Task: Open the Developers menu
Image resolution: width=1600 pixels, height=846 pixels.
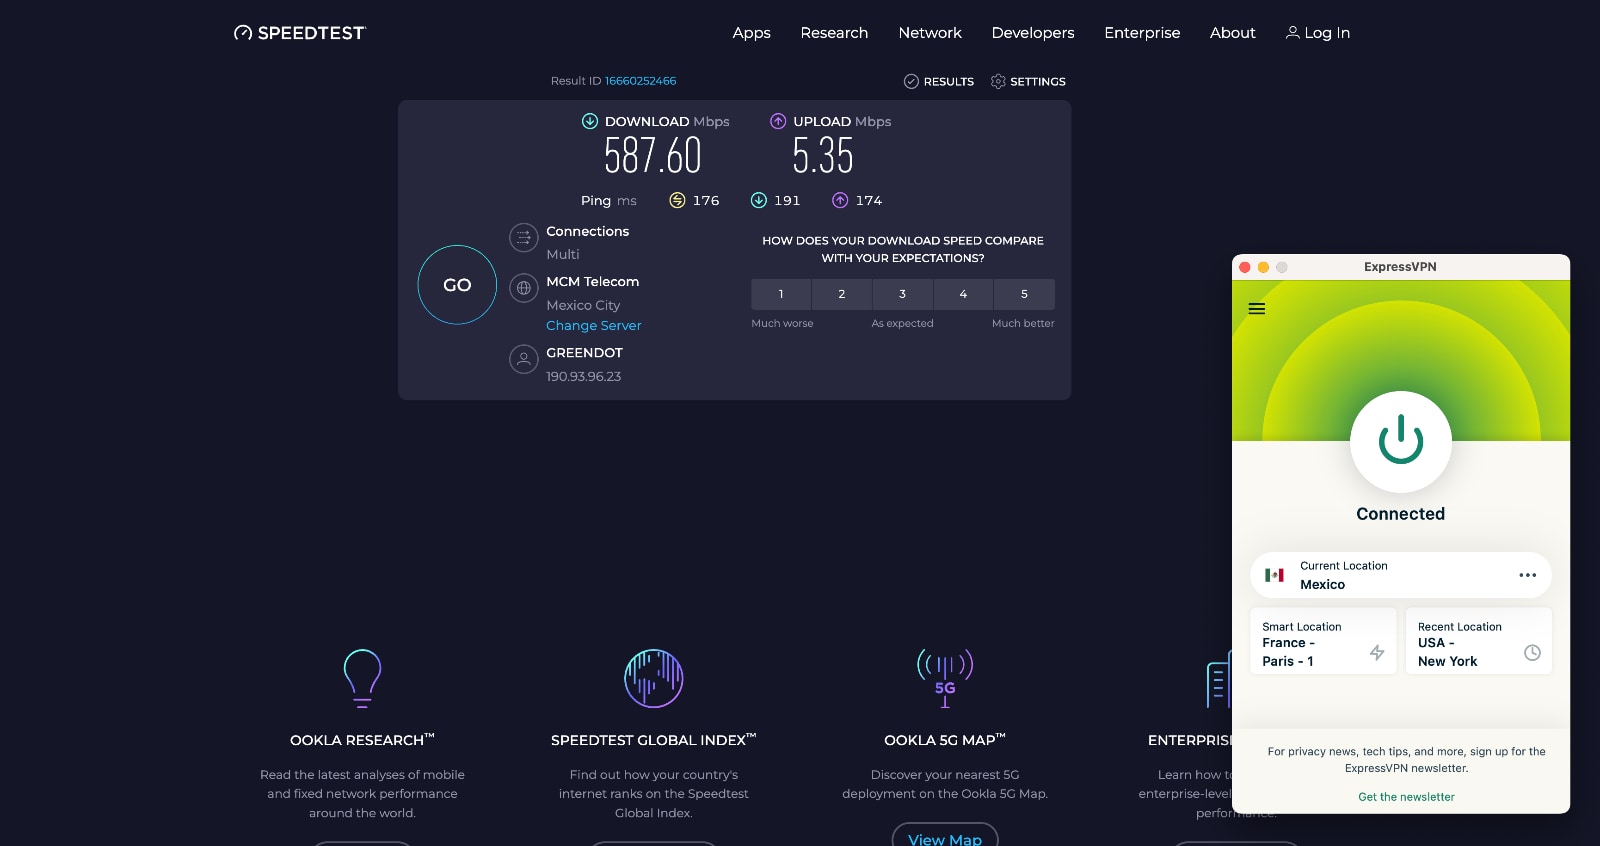Action: click(x=1033, y=33)
